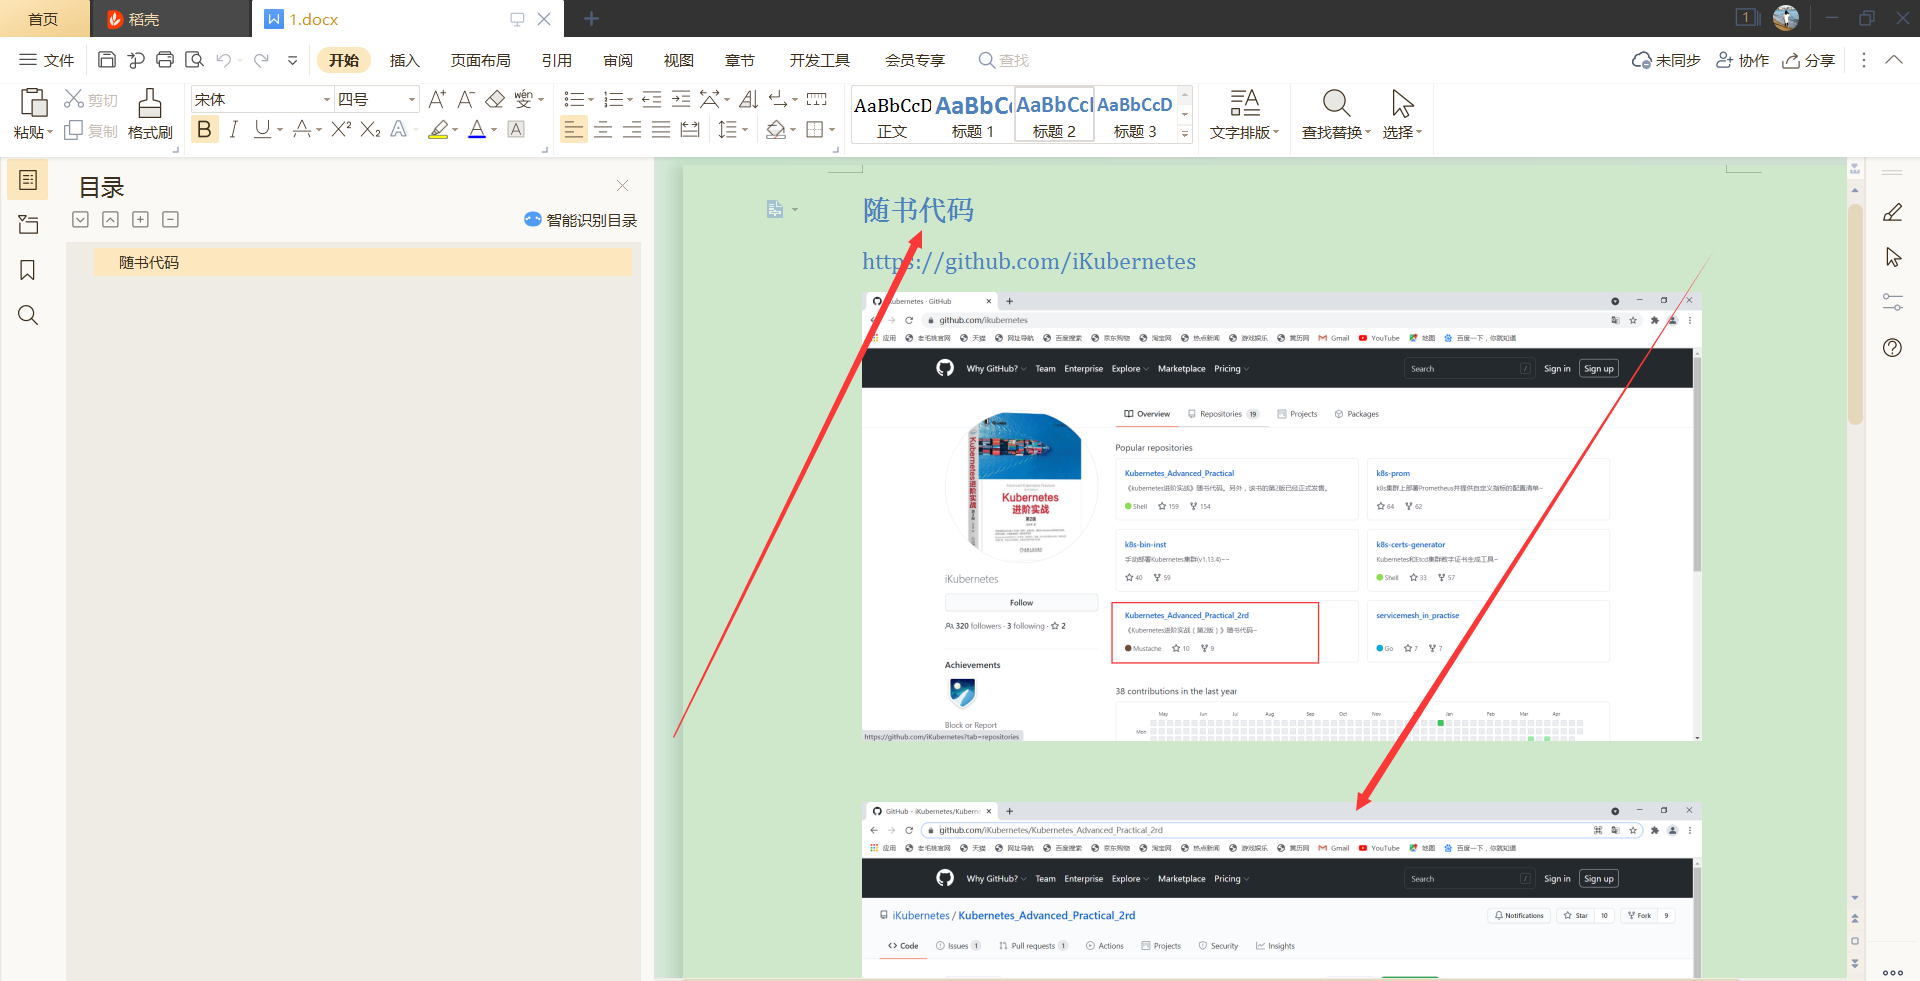Open outline pane icon in left sidebar
The height and width of the screenshot is (981, 1920).
28,180
